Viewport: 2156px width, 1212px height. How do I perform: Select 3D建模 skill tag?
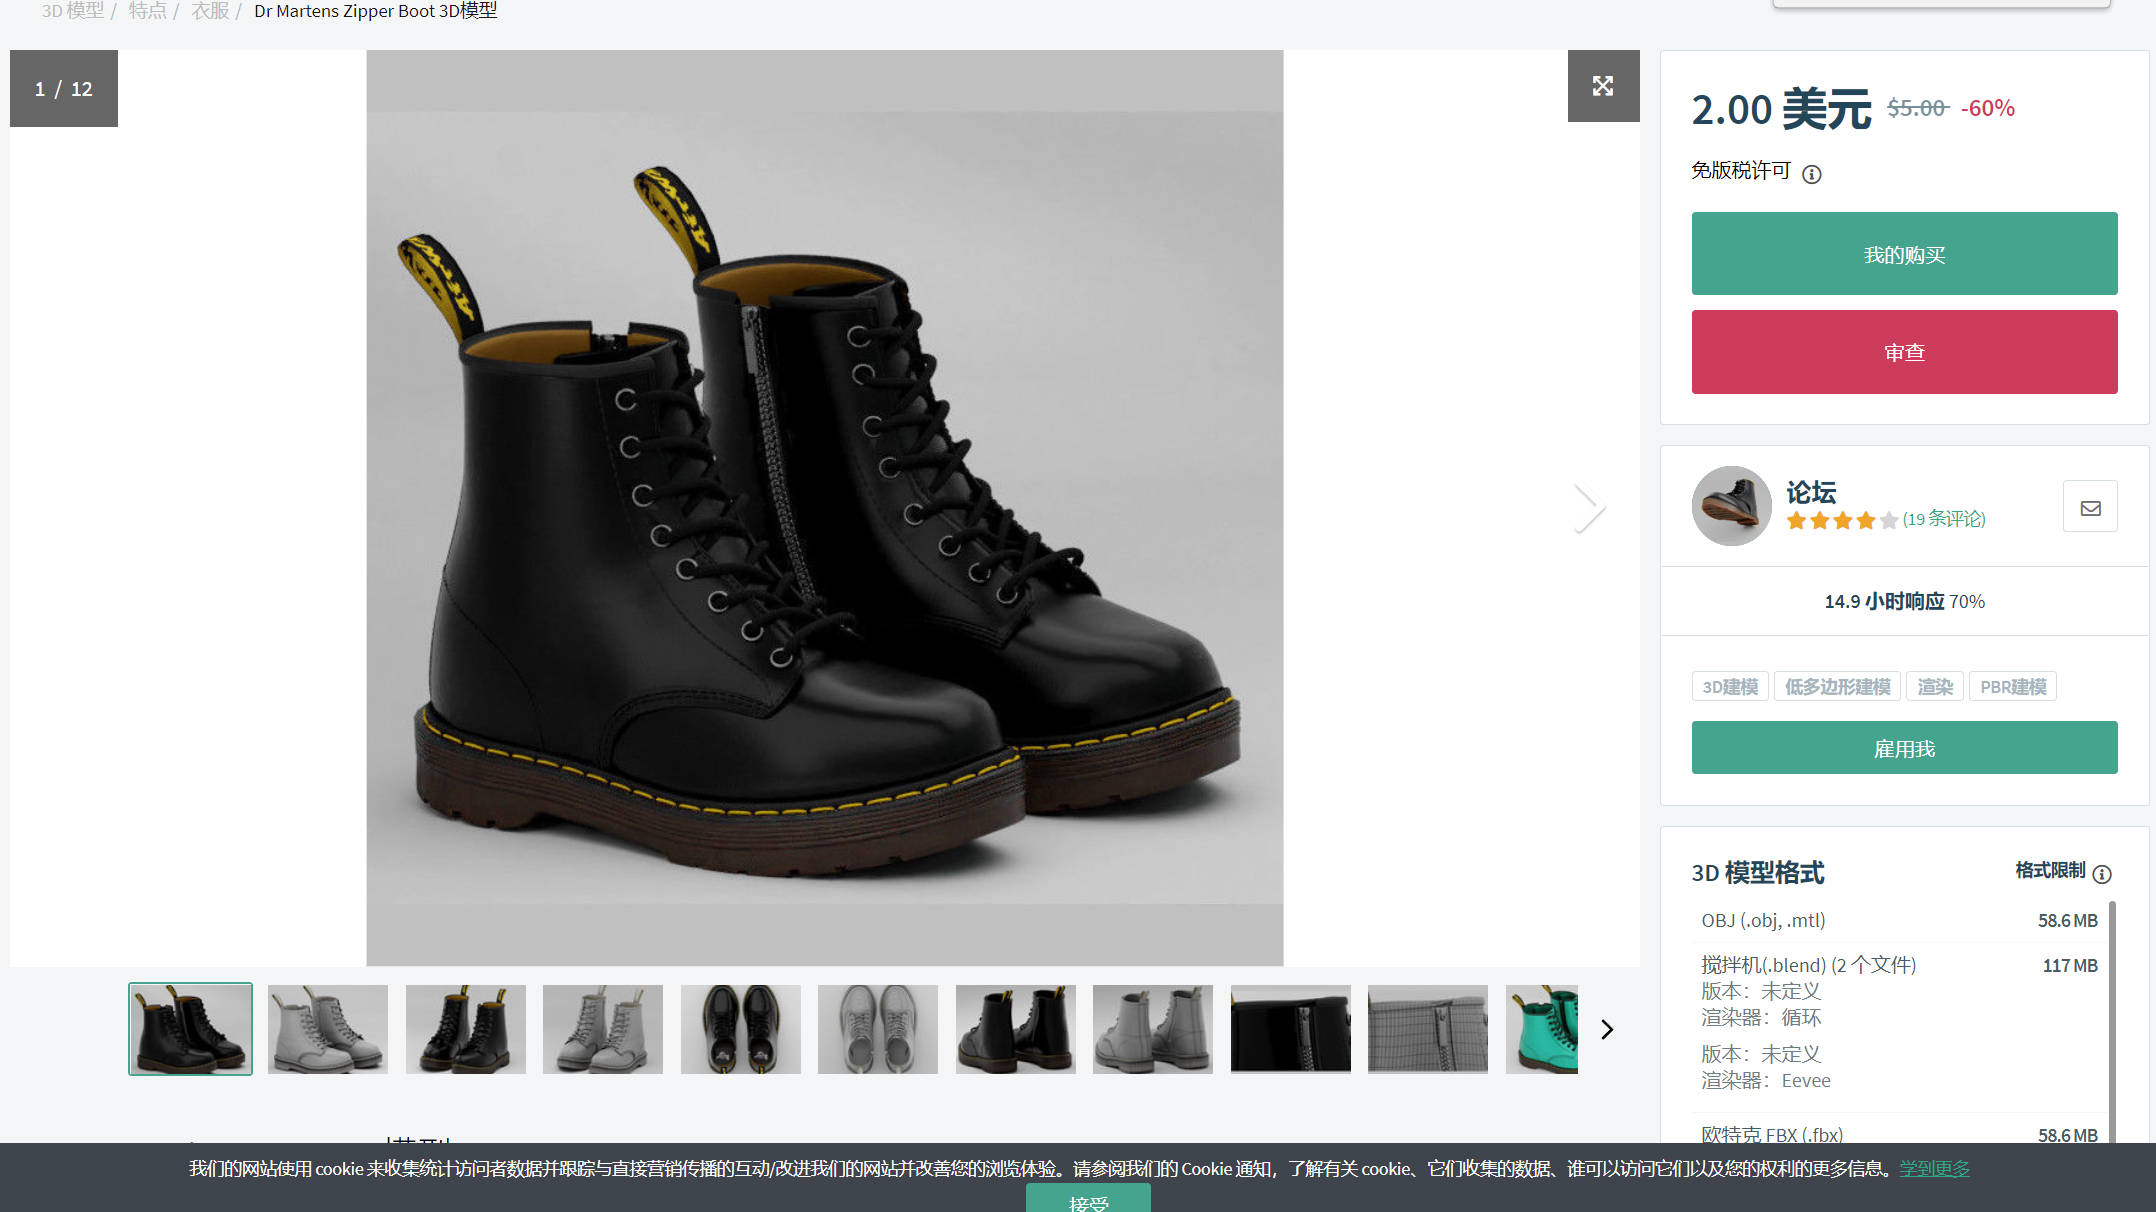[1730, 686]
